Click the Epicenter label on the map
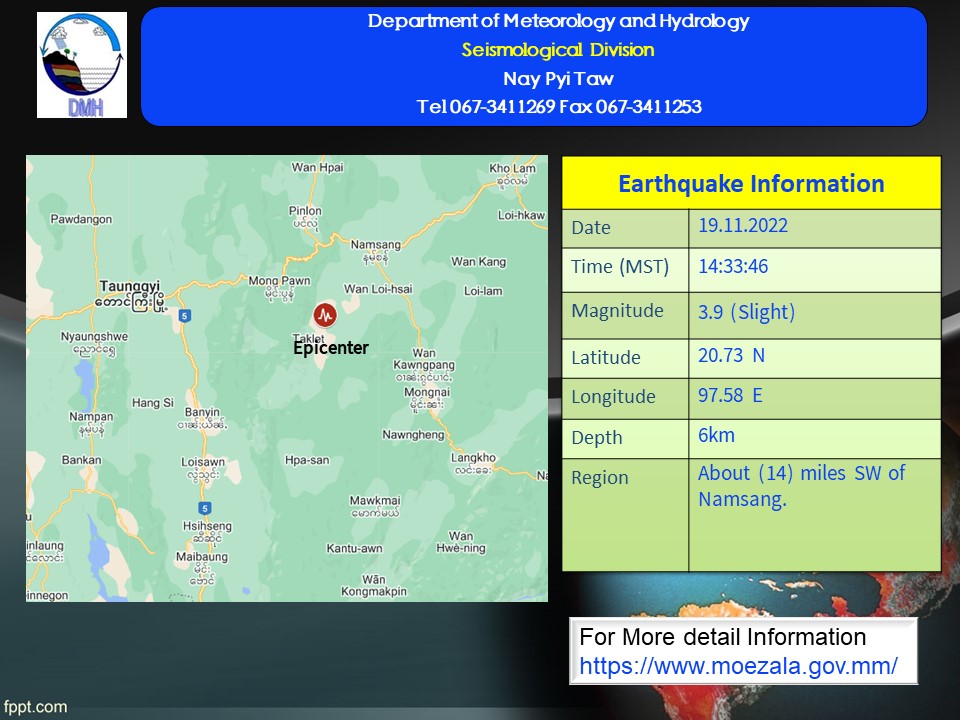This screenshot has height=720, width=960. pos(331,348)
